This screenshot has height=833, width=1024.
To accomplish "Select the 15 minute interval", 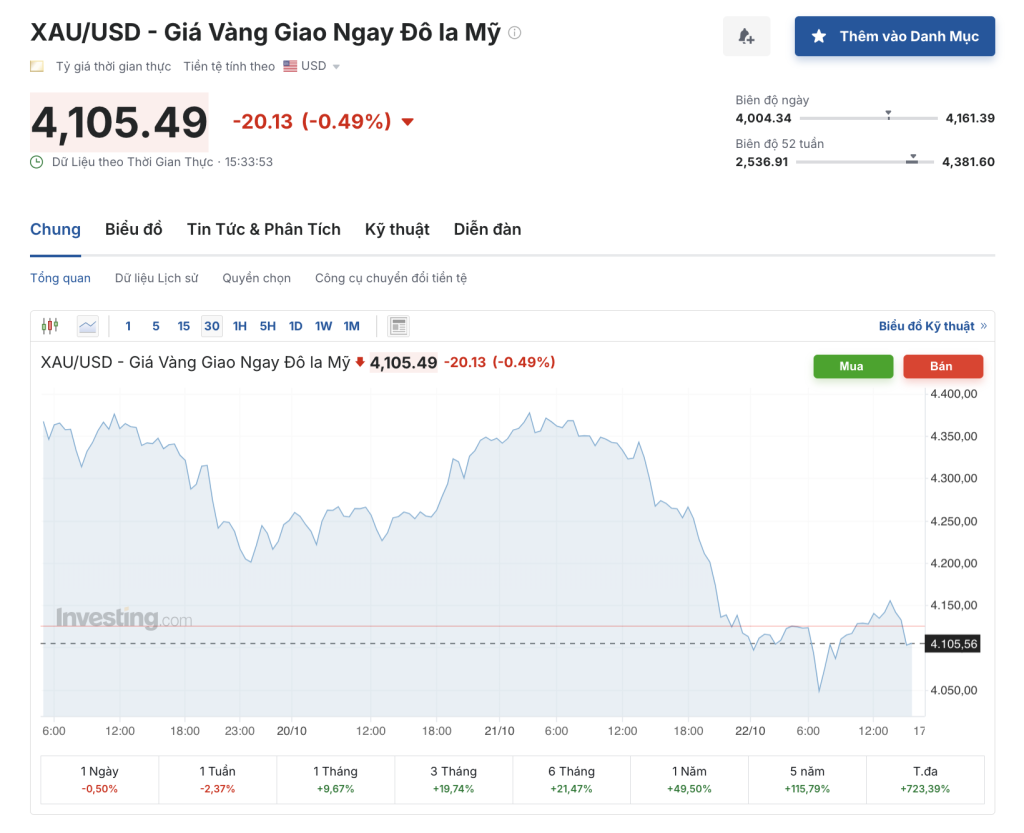I will pos(184,326).
